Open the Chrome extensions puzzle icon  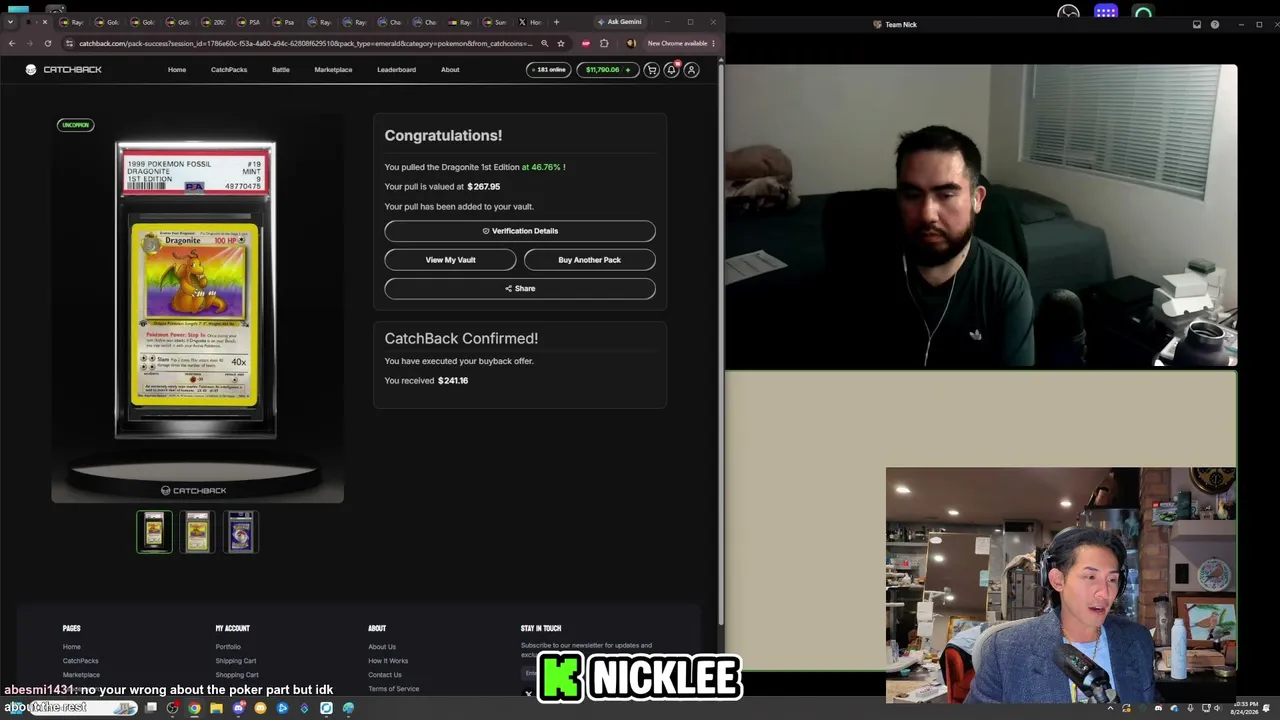click(x=604, y=44)
